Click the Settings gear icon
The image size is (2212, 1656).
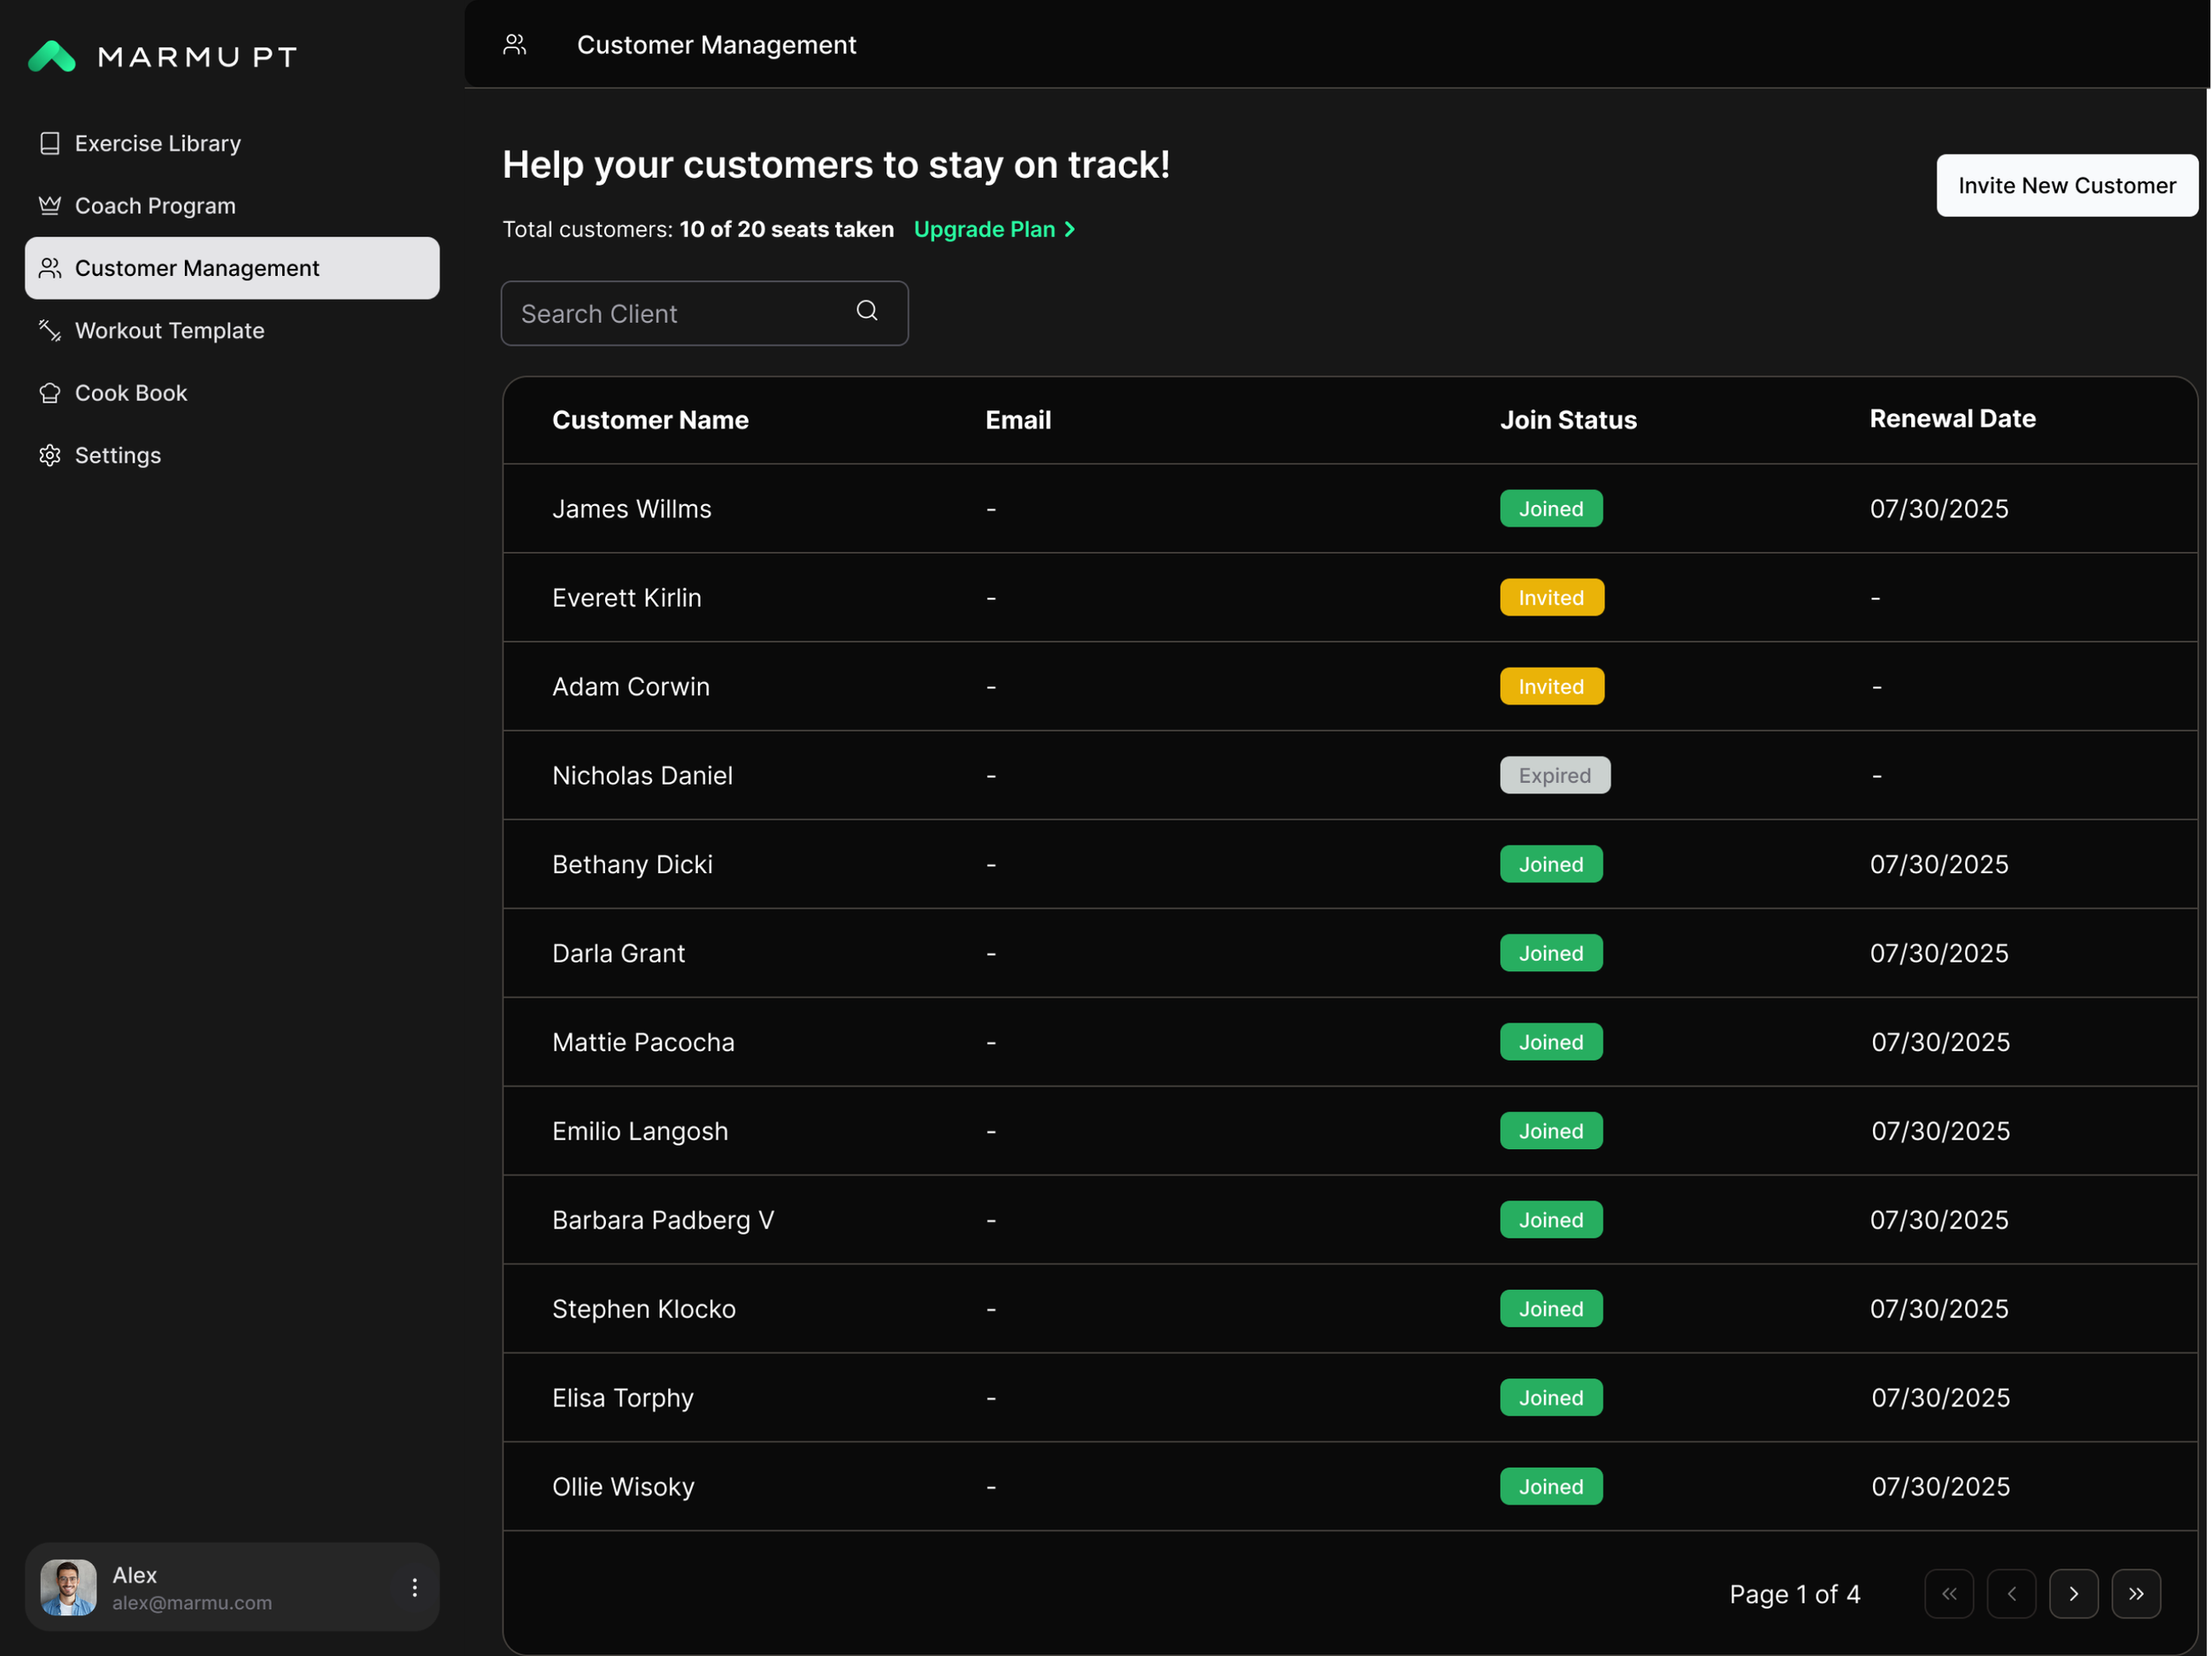(49, 455)
